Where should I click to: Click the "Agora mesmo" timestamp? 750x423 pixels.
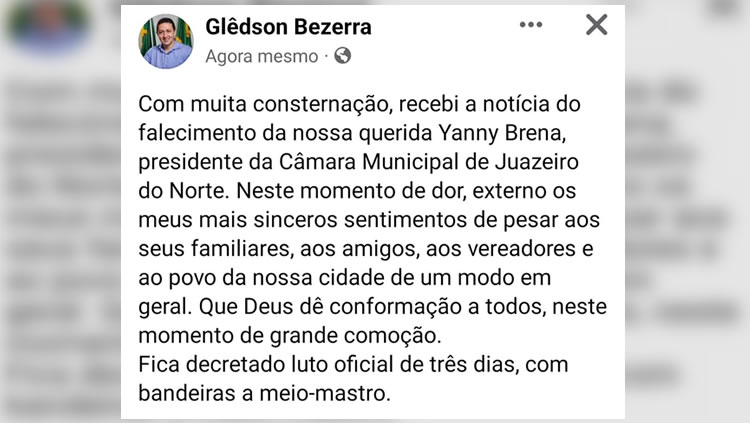pyautogui.click(x=262, y=56)
